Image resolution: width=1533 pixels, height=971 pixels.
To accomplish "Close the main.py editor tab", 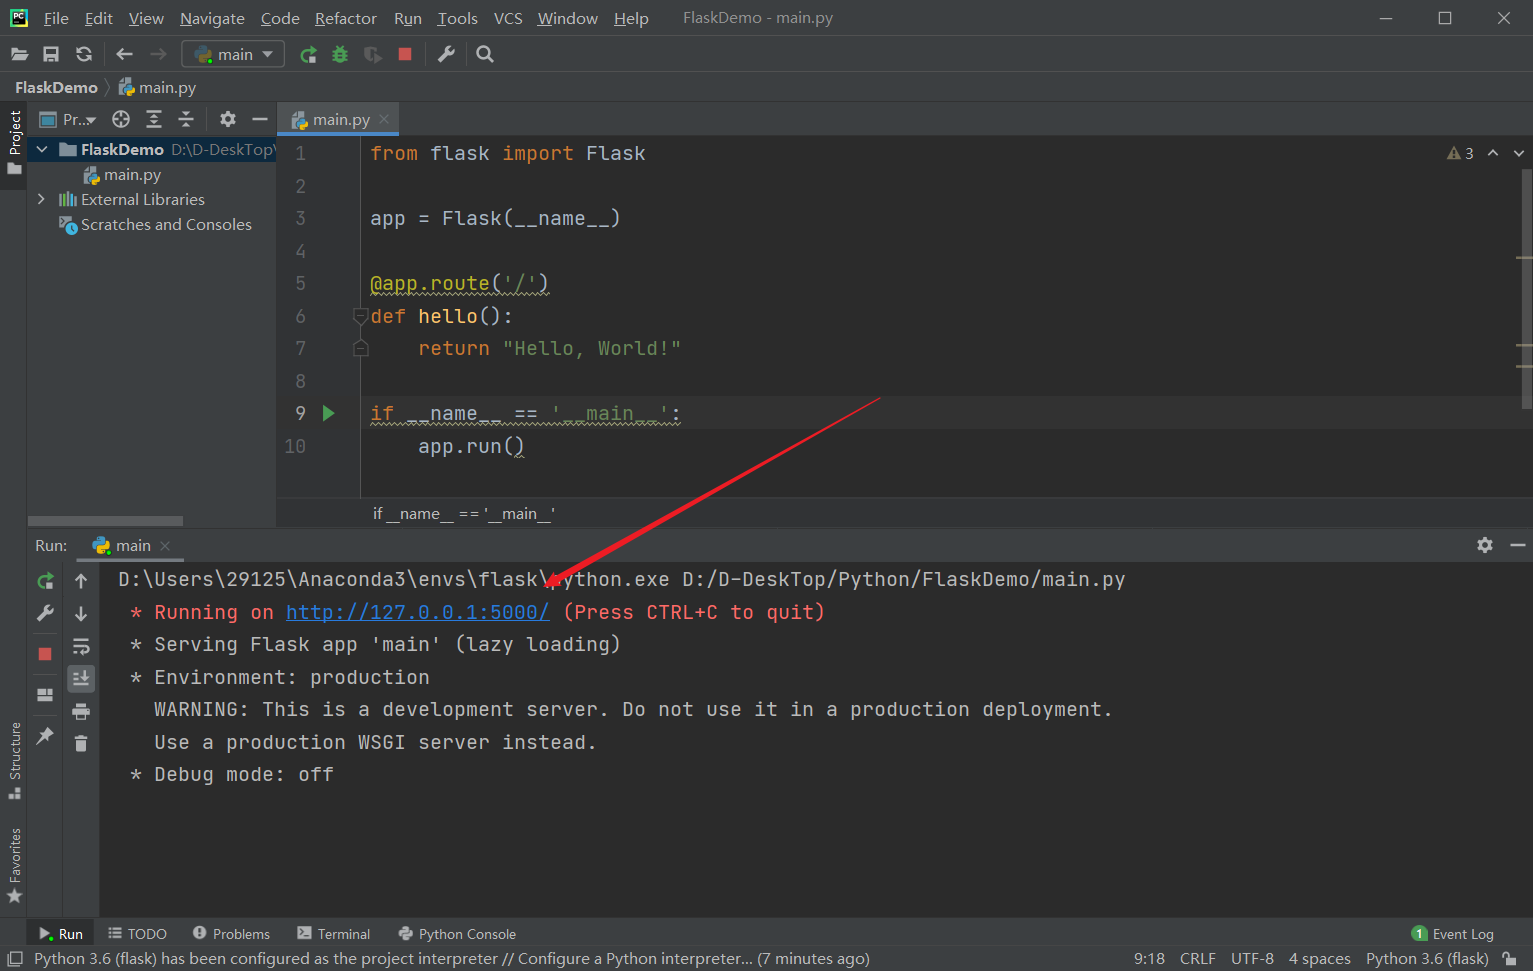I will coord(384,119).
